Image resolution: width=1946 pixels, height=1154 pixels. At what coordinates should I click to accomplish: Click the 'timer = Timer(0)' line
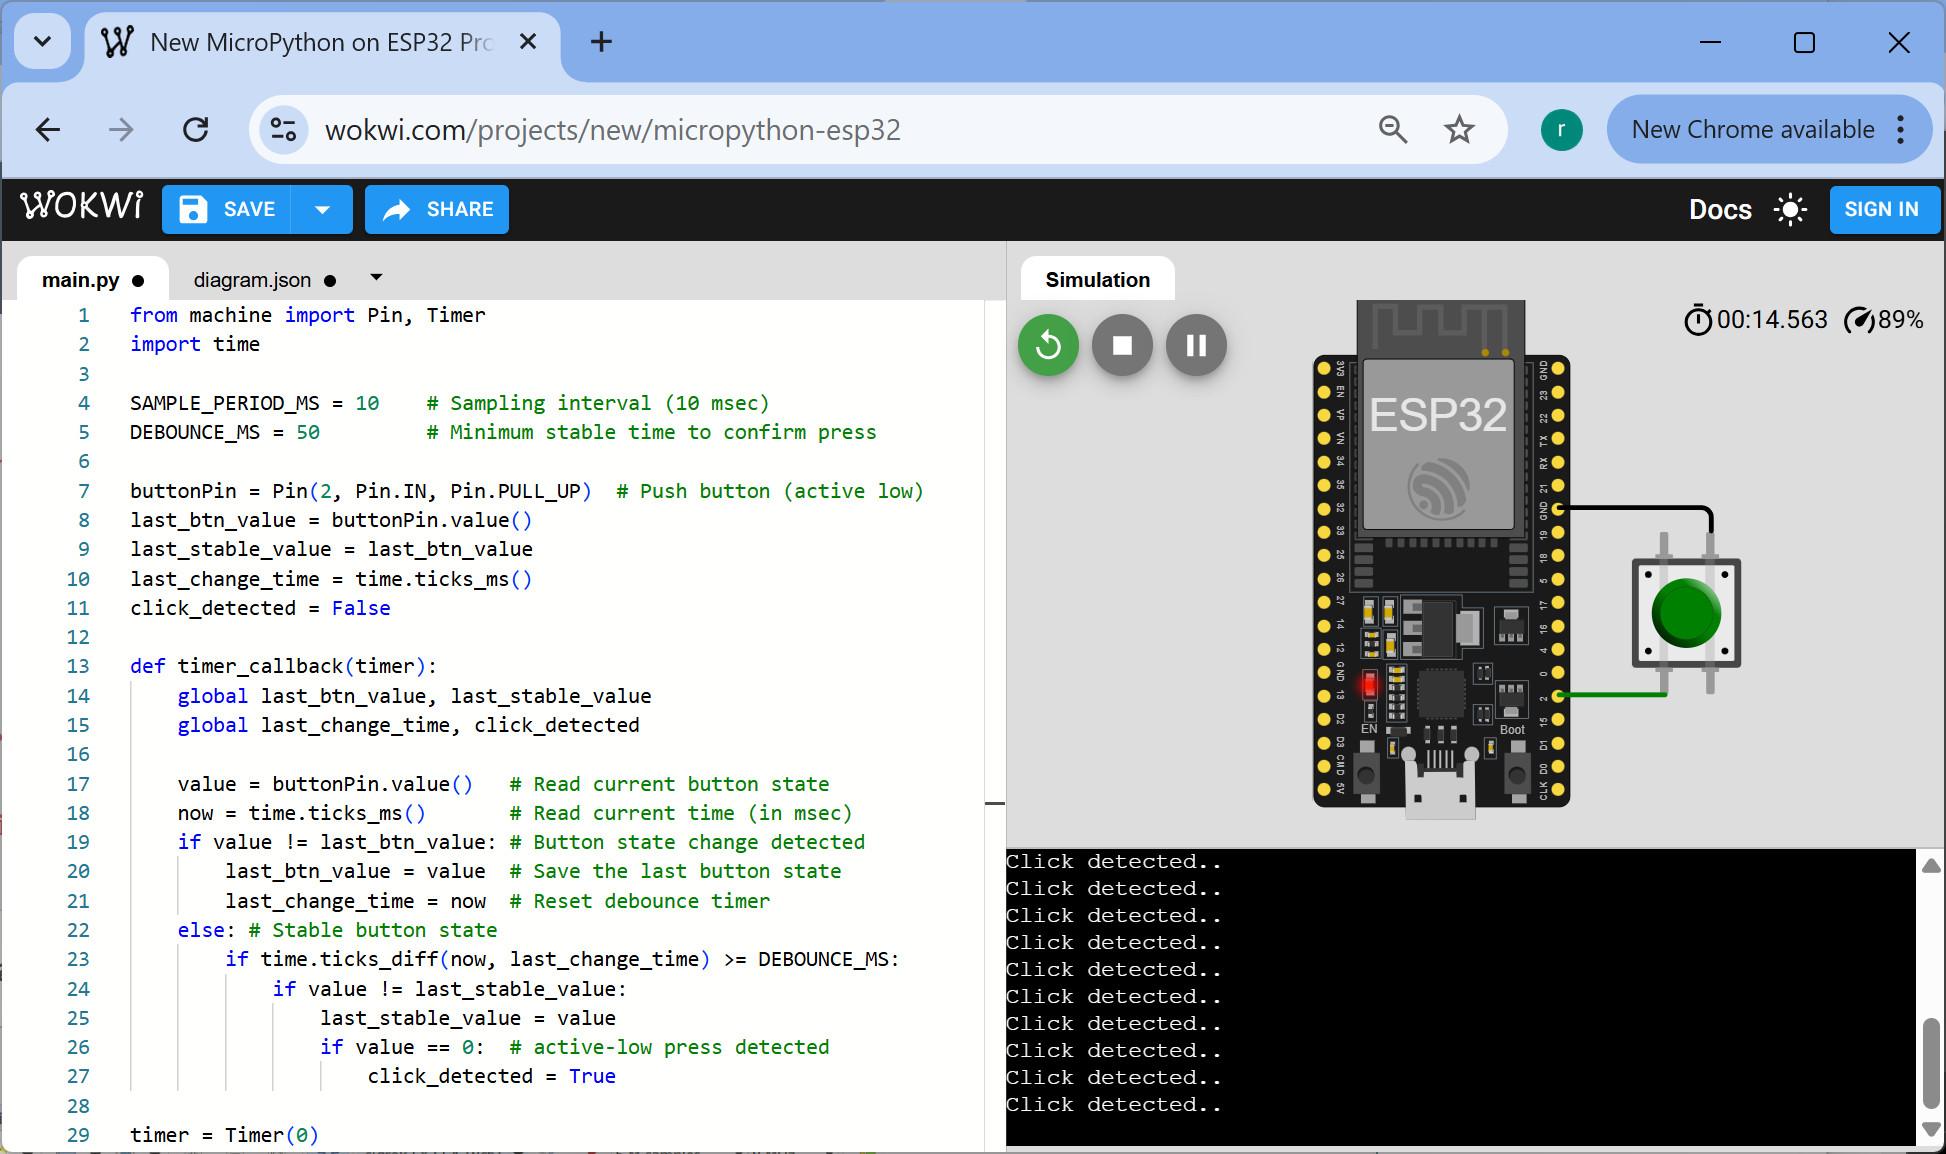pyautogui.click(x=224, y=1135)
